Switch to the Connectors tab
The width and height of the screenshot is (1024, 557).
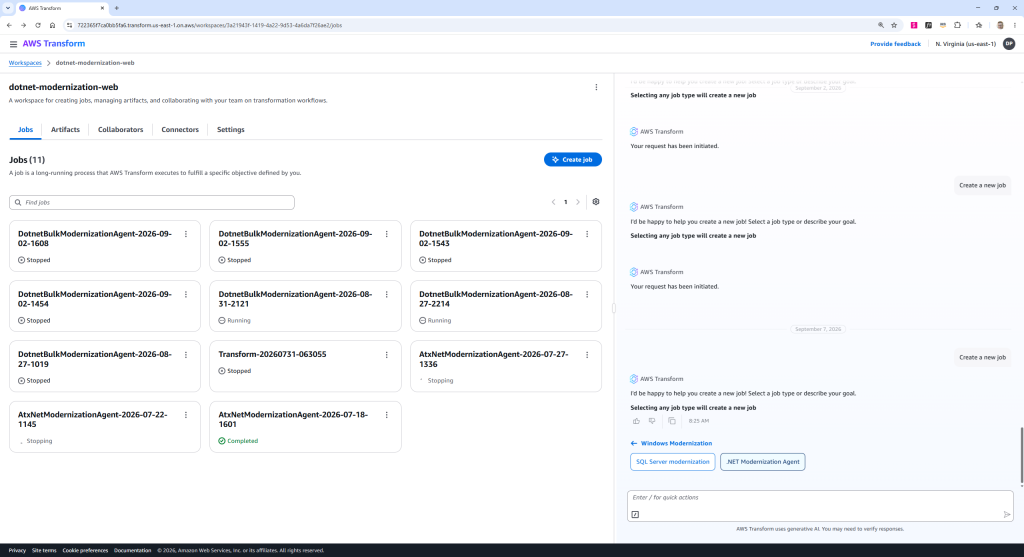[x=180, y=129]
